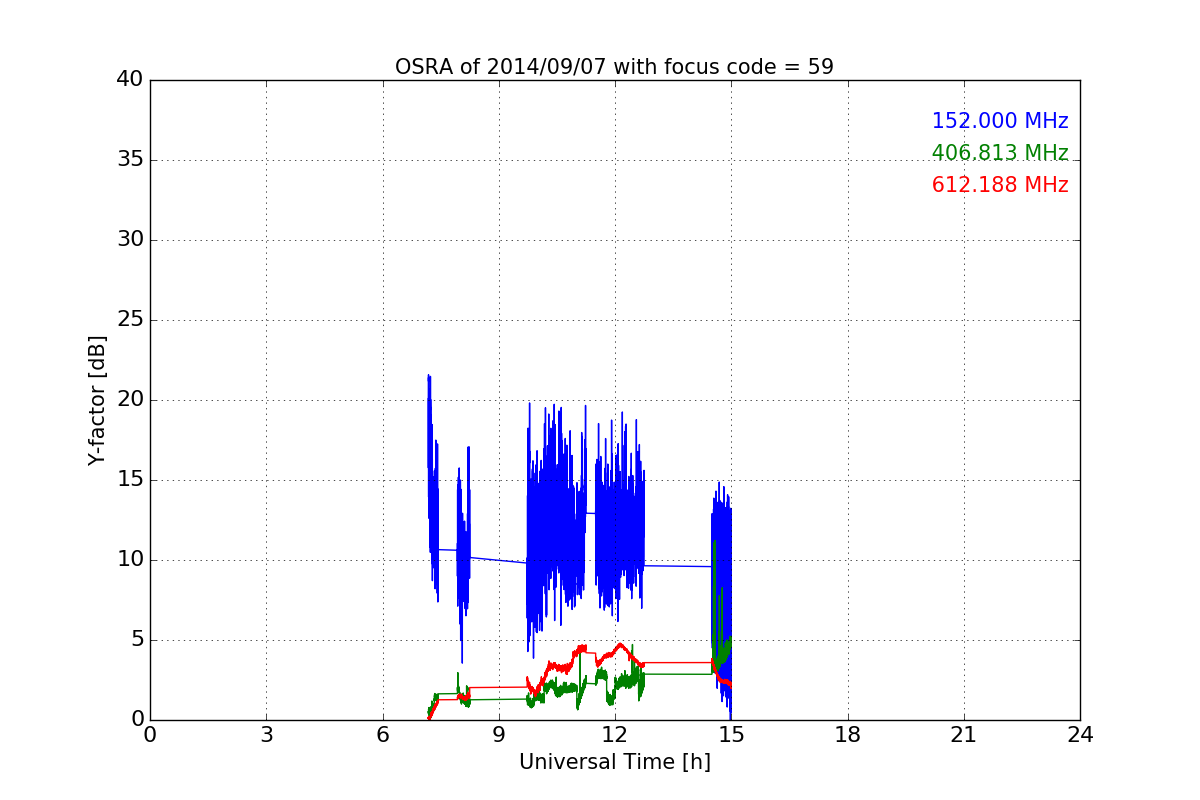Click x-axis tick label 12
The image size is (1200, 800).
615,735
